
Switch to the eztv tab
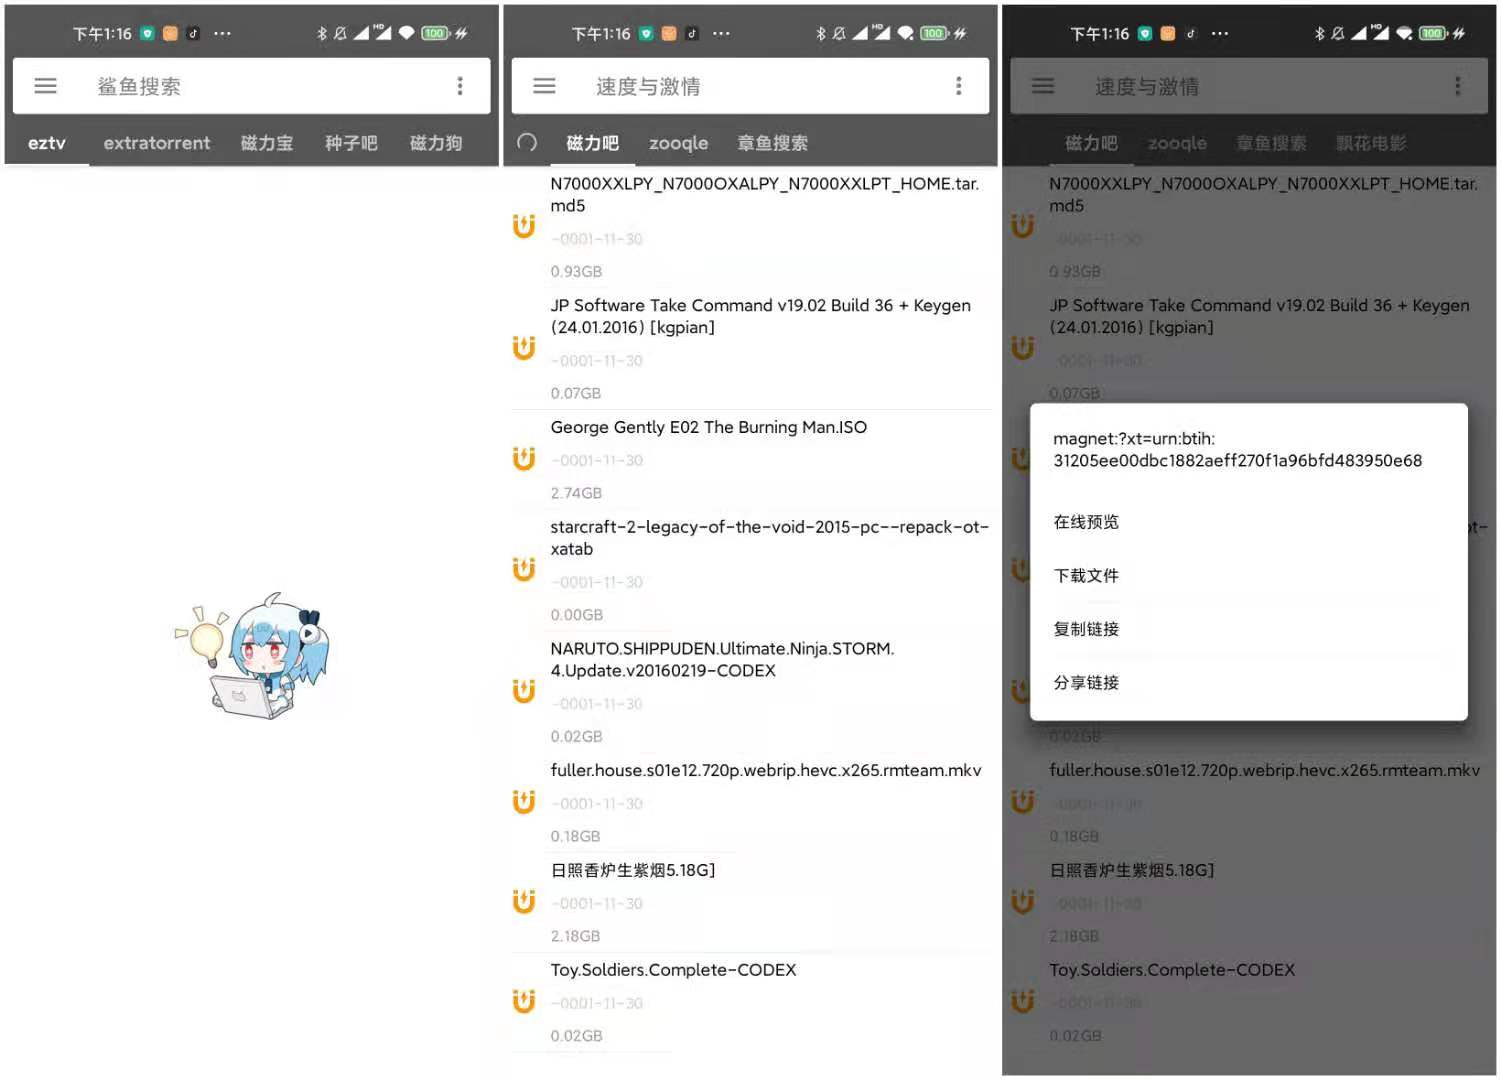47,143
